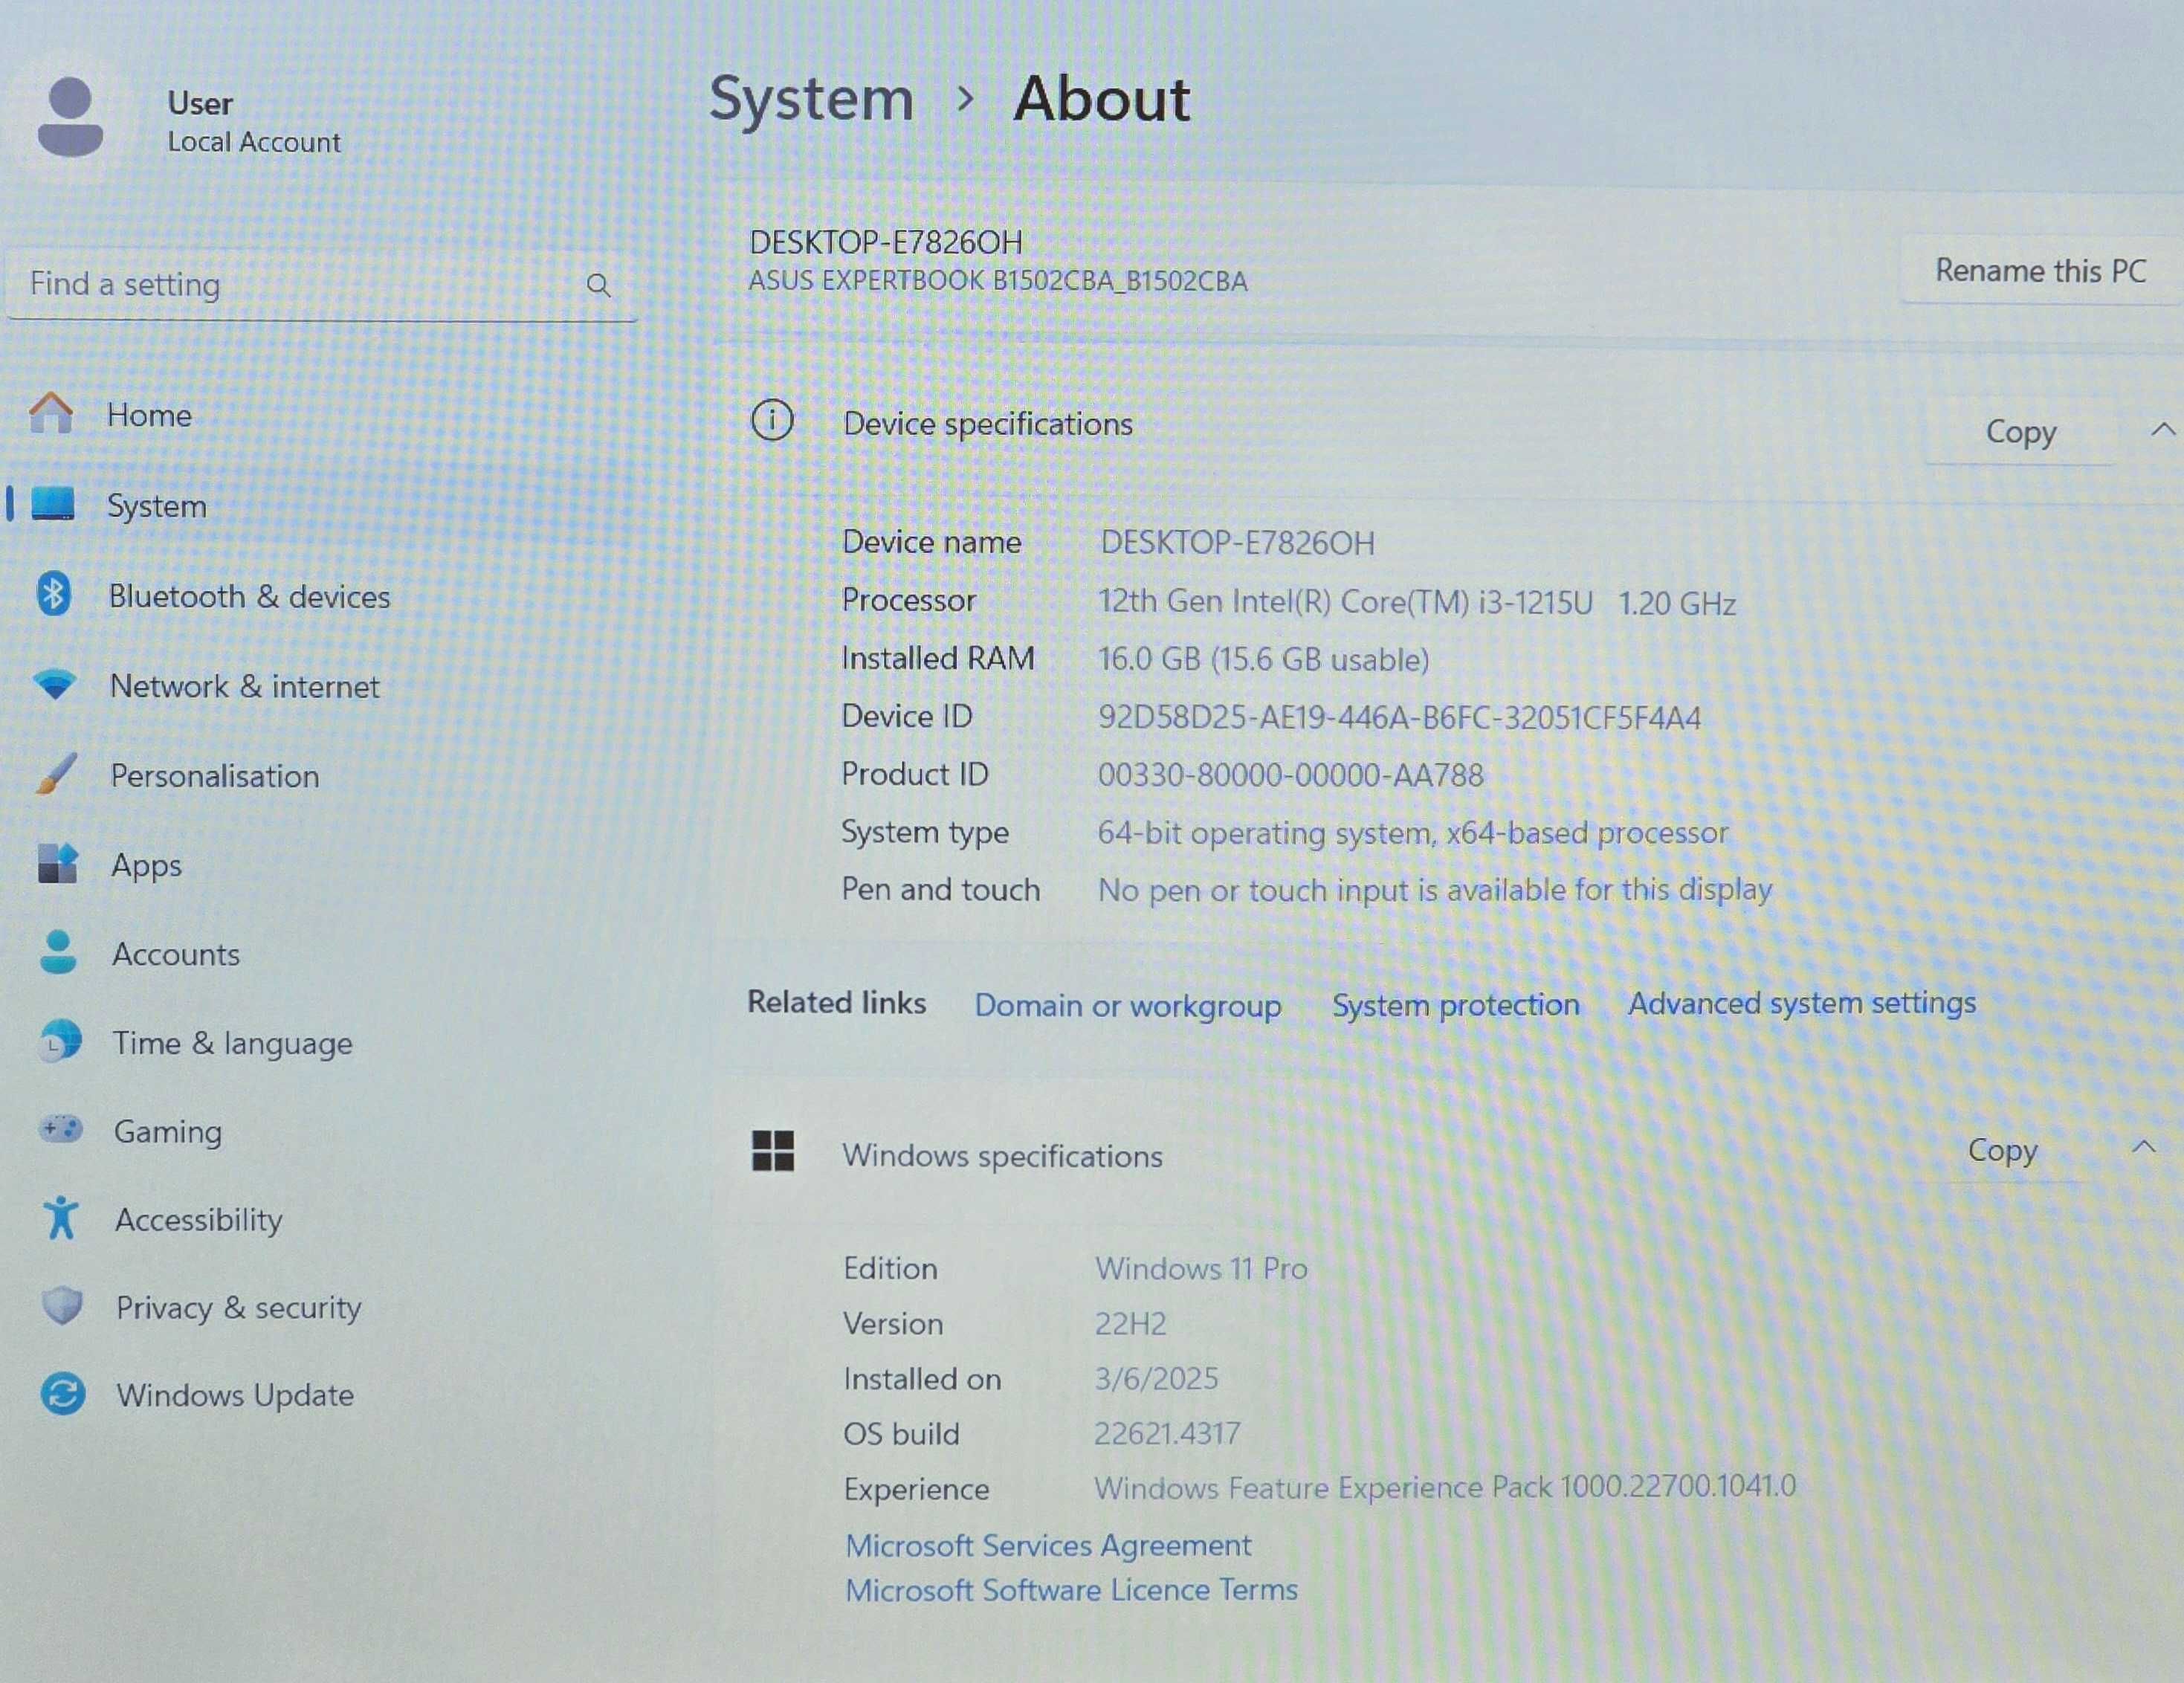The width and height of the screenshot is (2184, 1683).
Task: Copy the device specifications
Action: click(x=2020, y=431)
